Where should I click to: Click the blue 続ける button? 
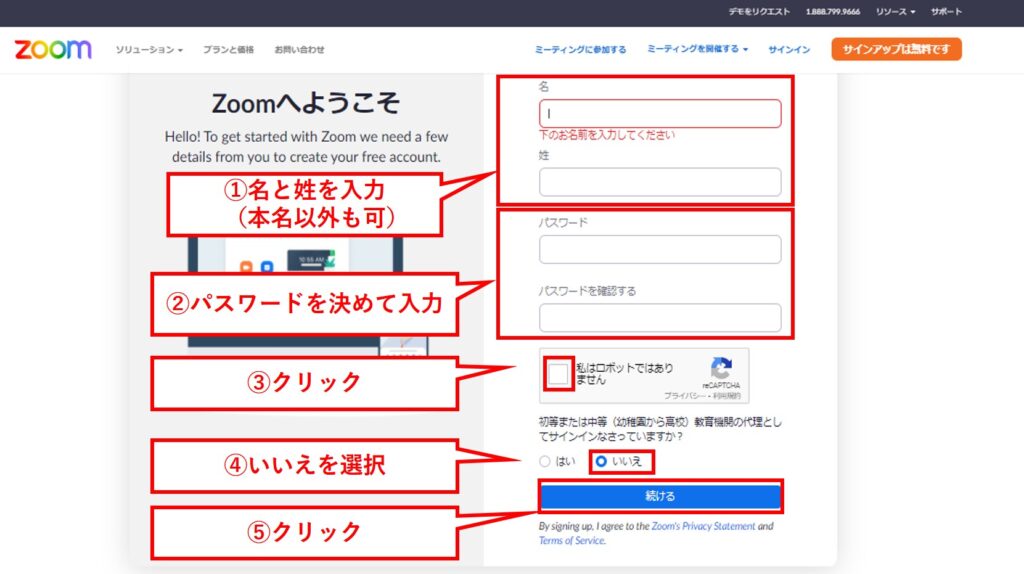point(660,496)
